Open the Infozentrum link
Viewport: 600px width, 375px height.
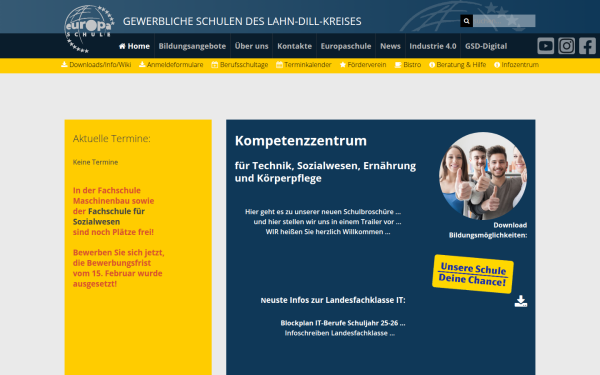point(517,65)
